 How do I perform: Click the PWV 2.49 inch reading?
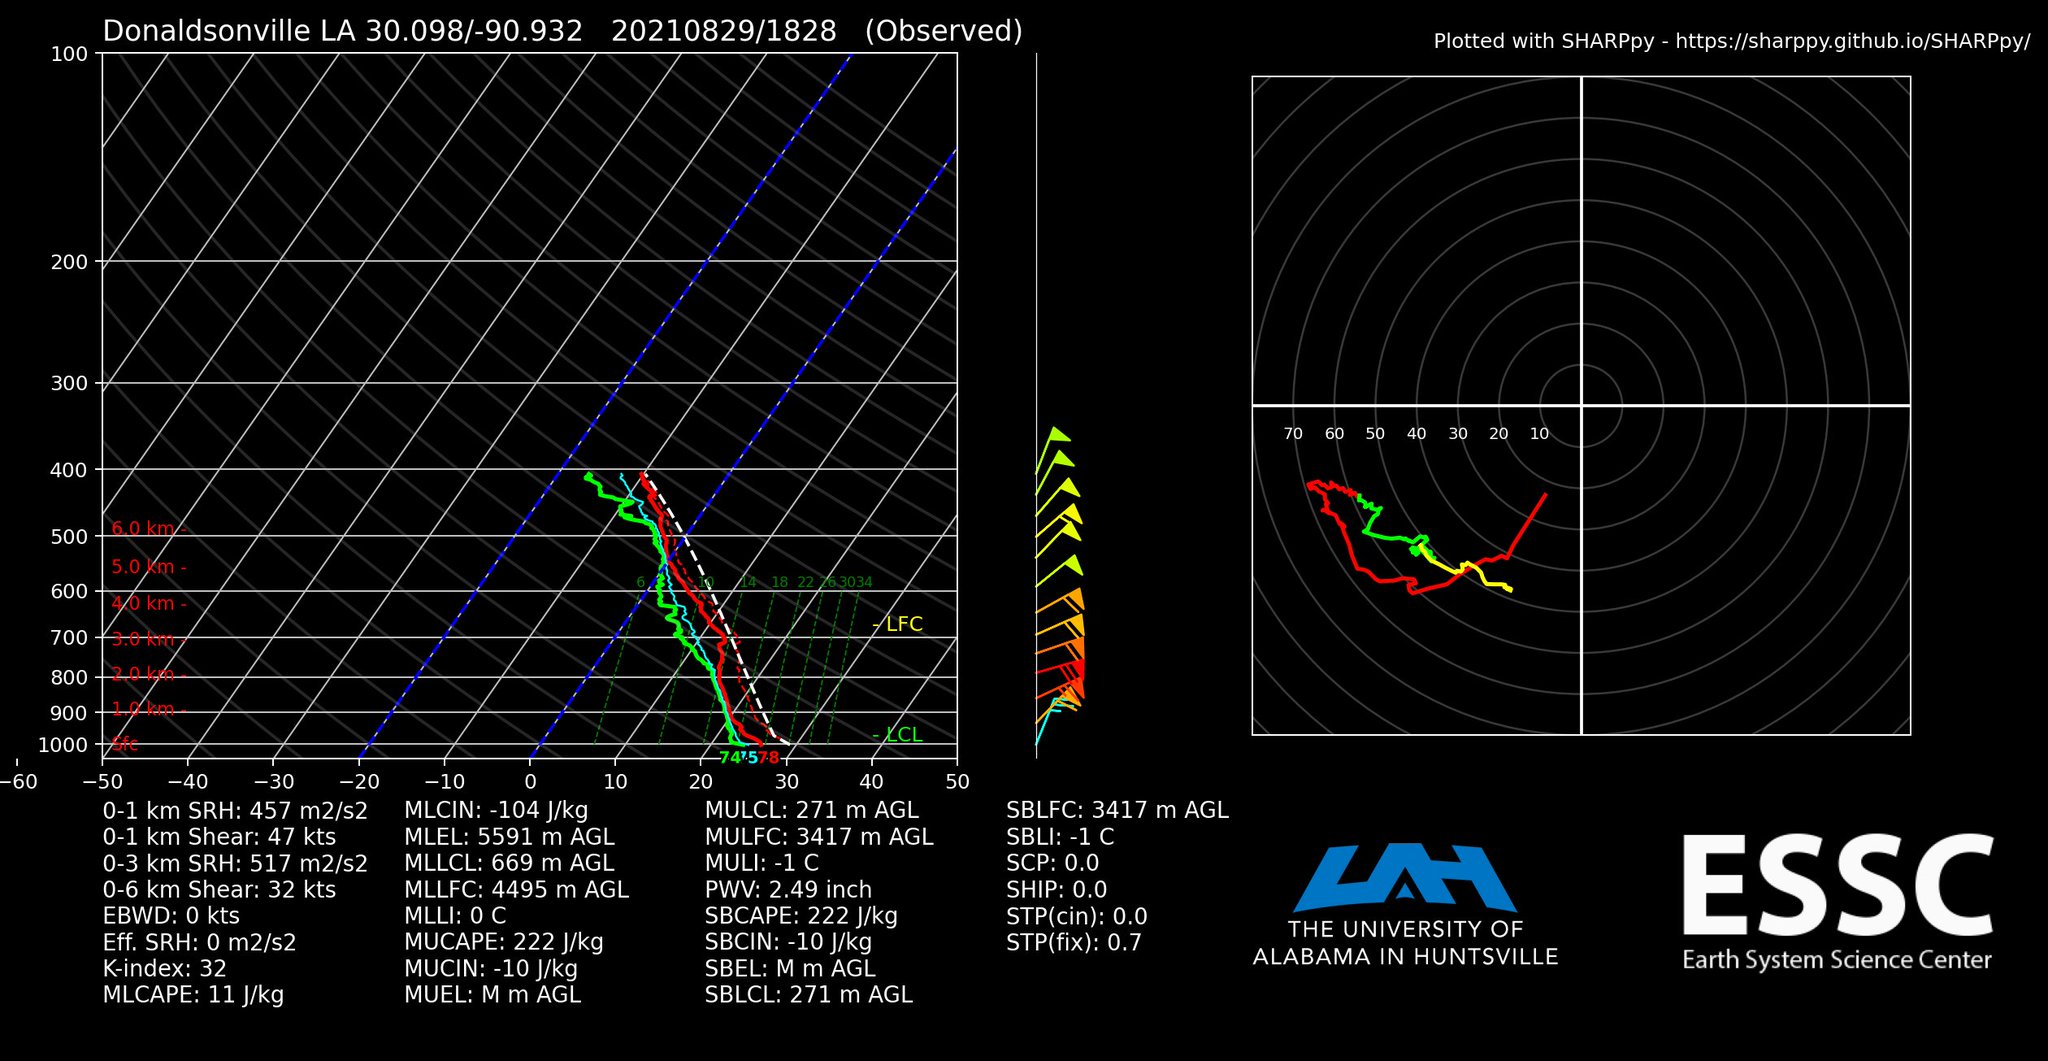click(x=788, y=890)
